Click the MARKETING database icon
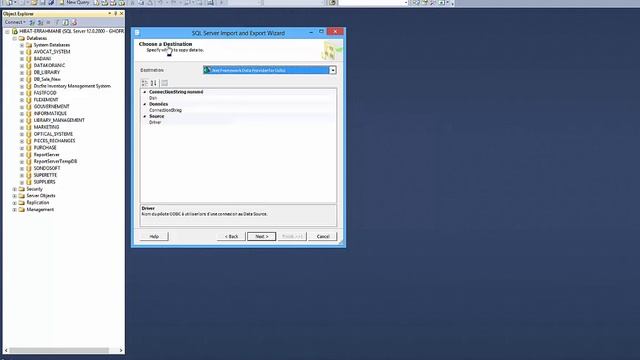The width and height of the screenshot is (640, 360). click(29, 127)
